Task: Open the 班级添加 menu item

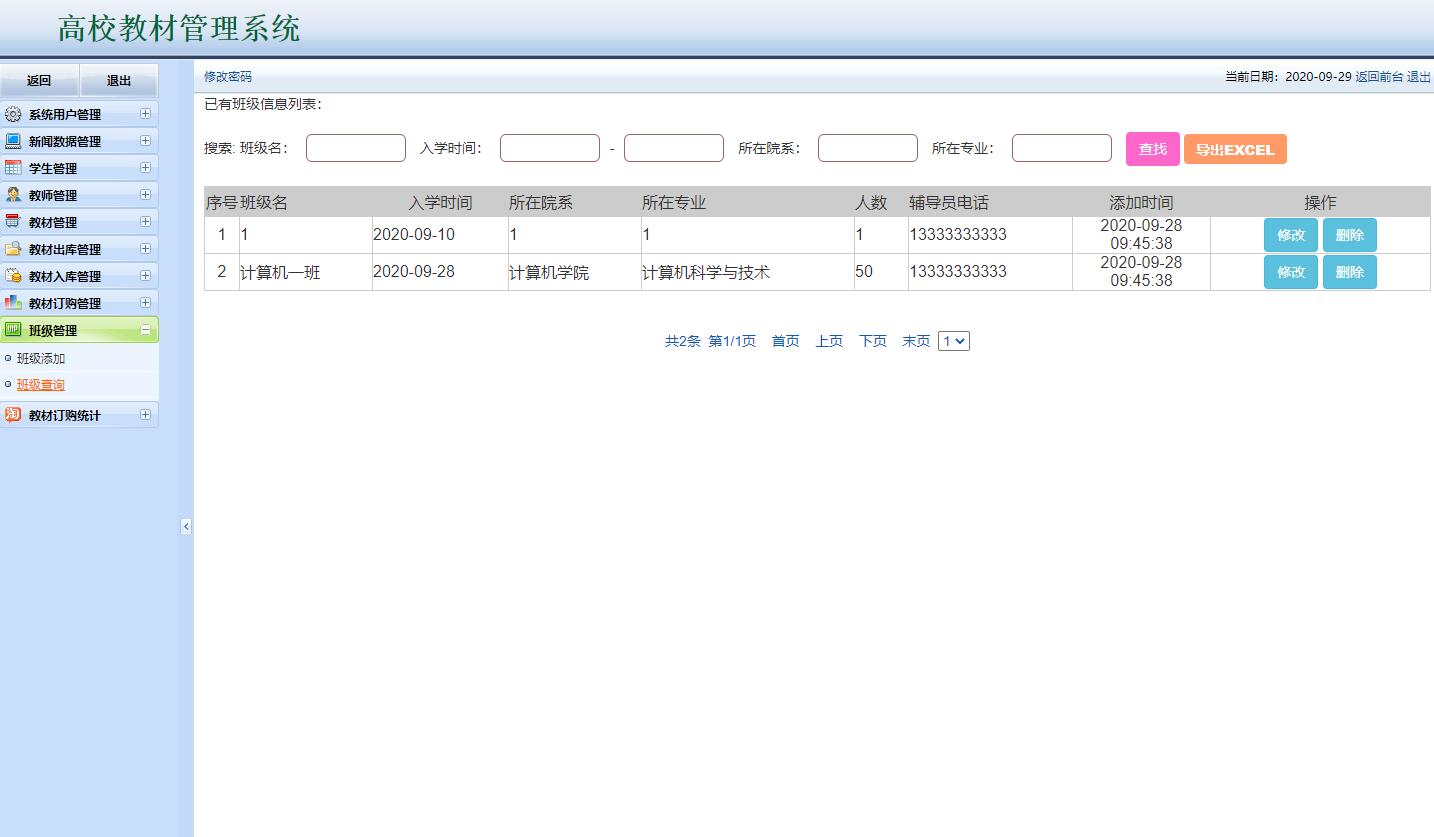Action: pos(40,358)
